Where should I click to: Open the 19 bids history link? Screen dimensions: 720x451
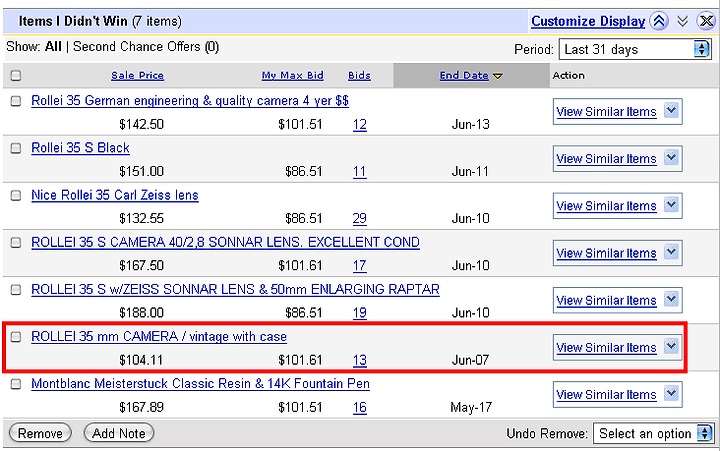(360, 313)
